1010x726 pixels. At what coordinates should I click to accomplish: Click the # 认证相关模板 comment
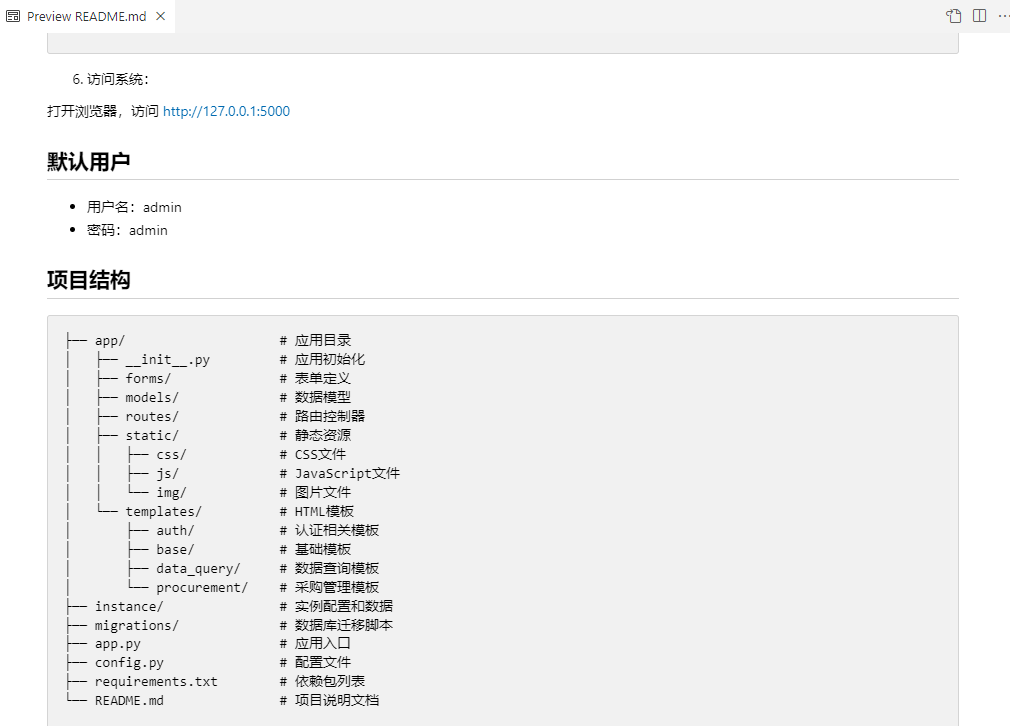[x=330, y=531]
